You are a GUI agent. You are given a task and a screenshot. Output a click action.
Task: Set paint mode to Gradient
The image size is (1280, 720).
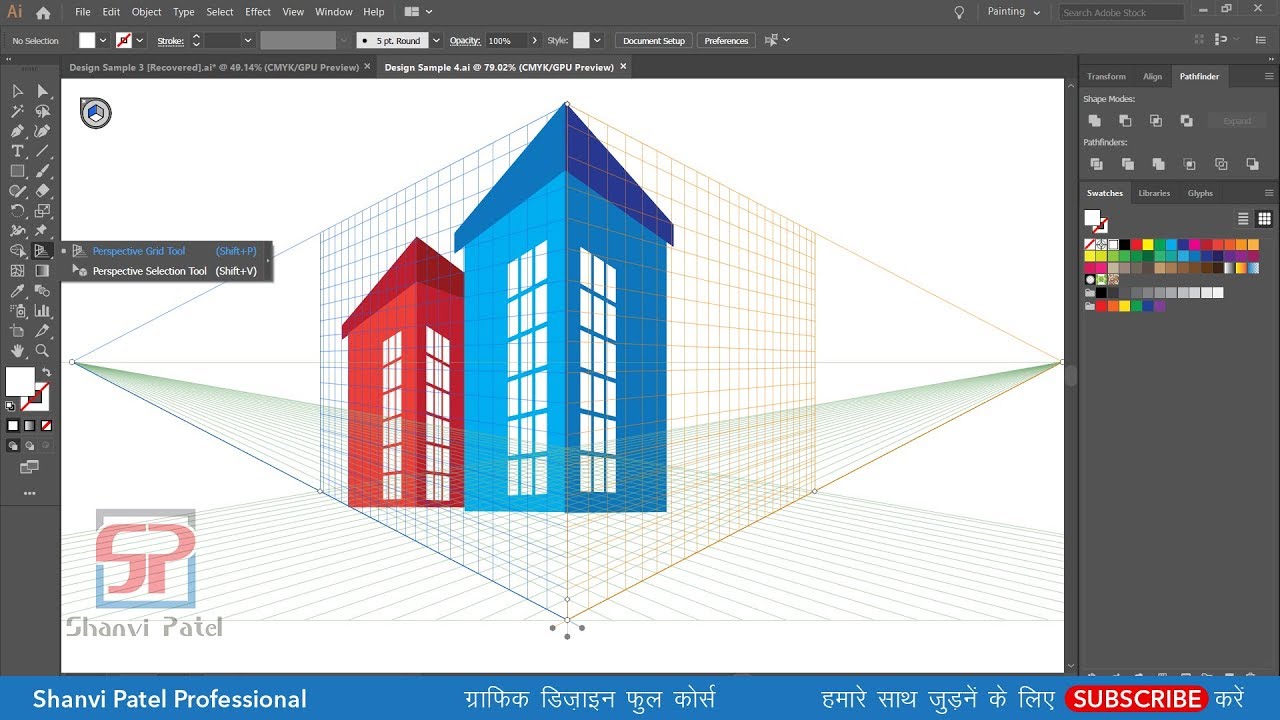coord(29,426)
